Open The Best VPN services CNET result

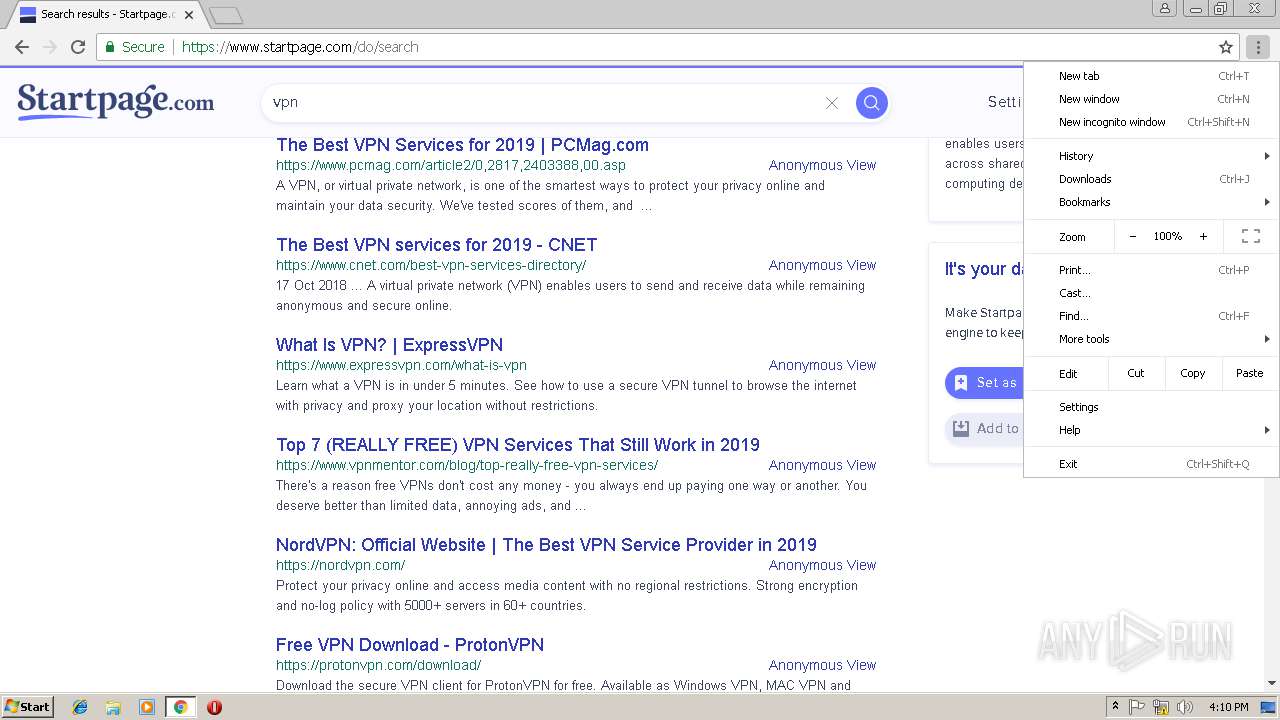click(x=436, y=245)
